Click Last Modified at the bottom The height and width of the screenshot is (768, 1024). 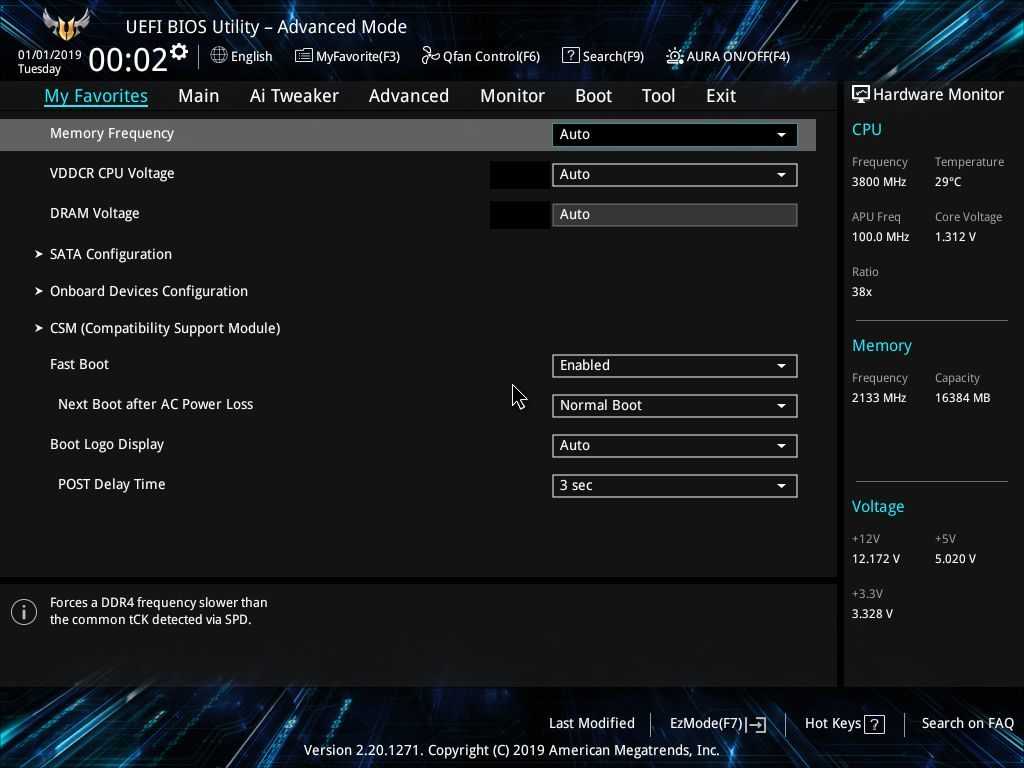click(x=591, y=723)
